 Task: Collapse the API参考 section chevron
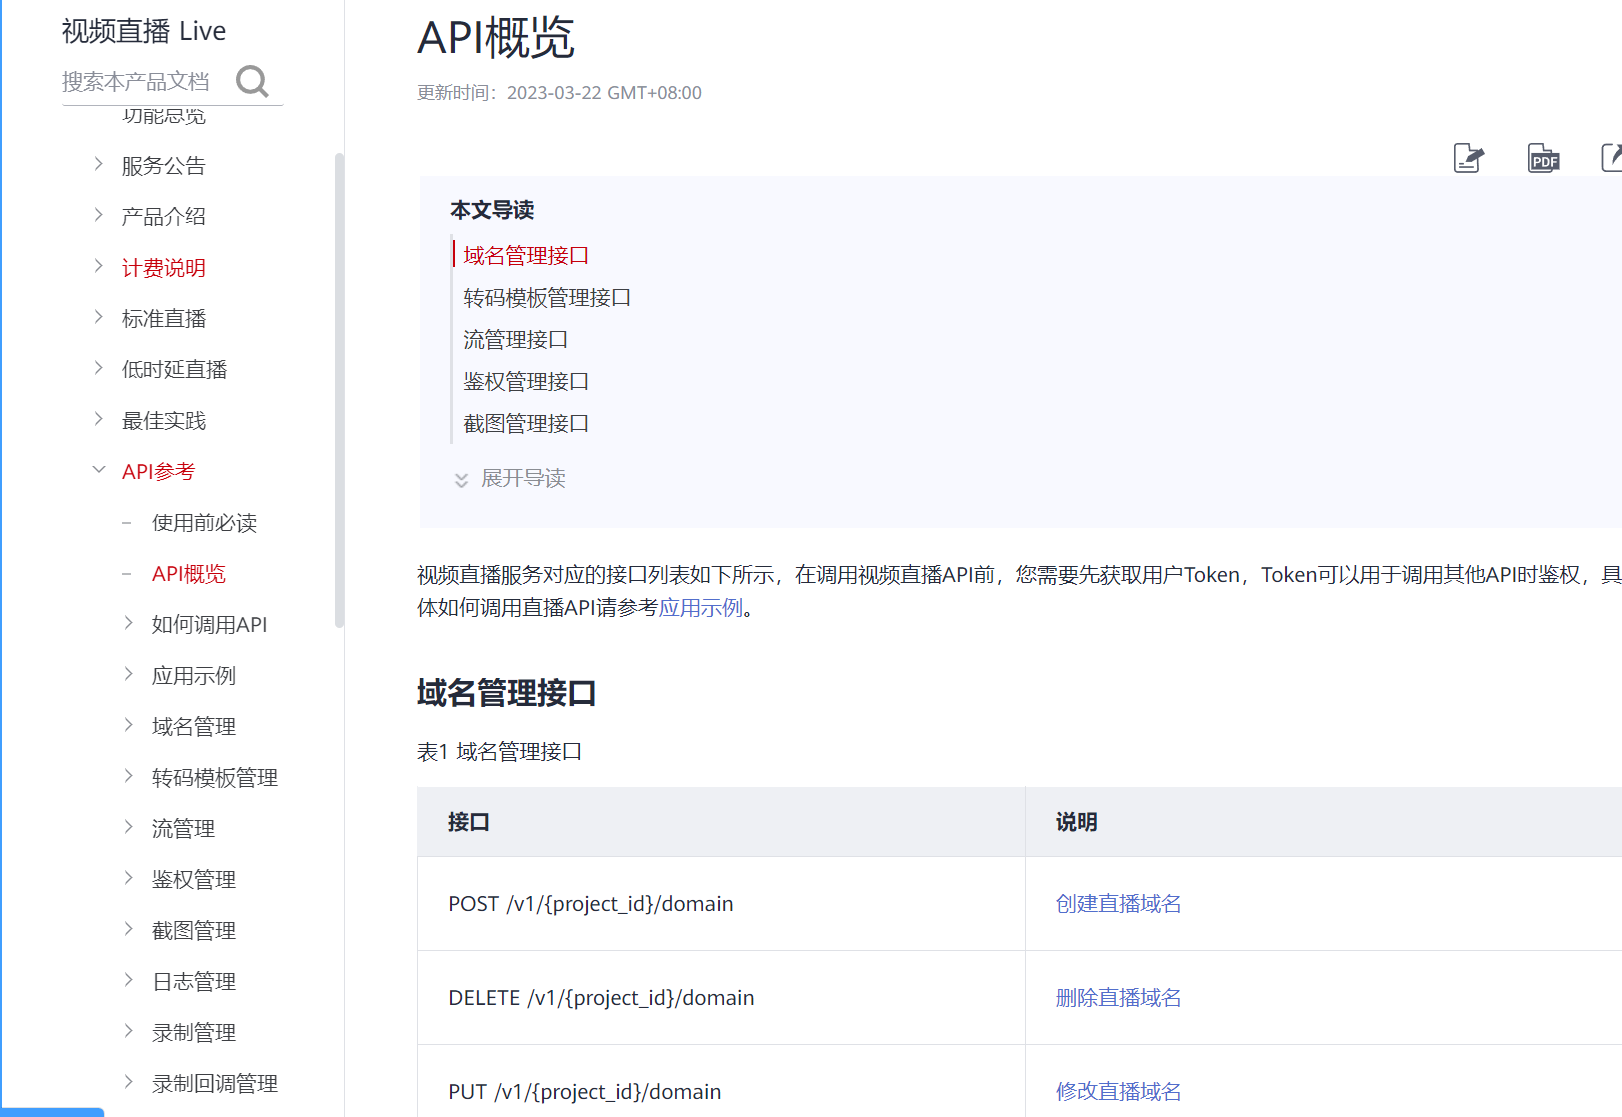[98, 470]
